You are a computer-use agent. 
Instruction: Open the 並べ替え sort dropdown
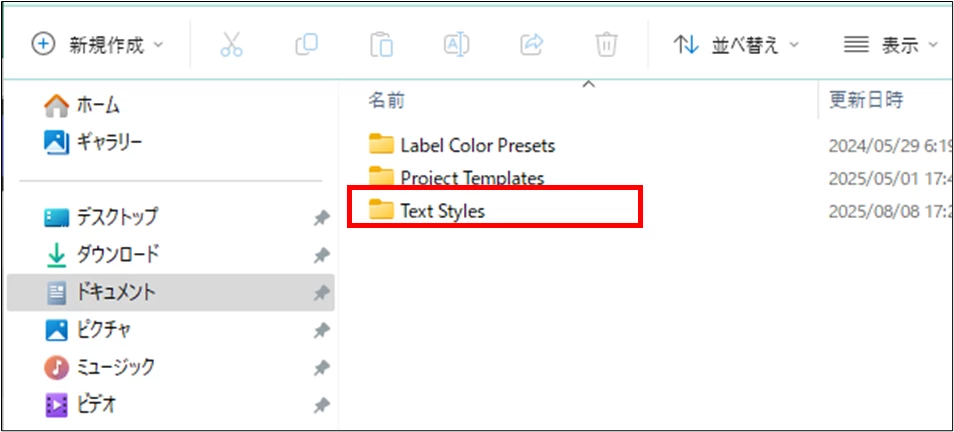tap(736, 45)
